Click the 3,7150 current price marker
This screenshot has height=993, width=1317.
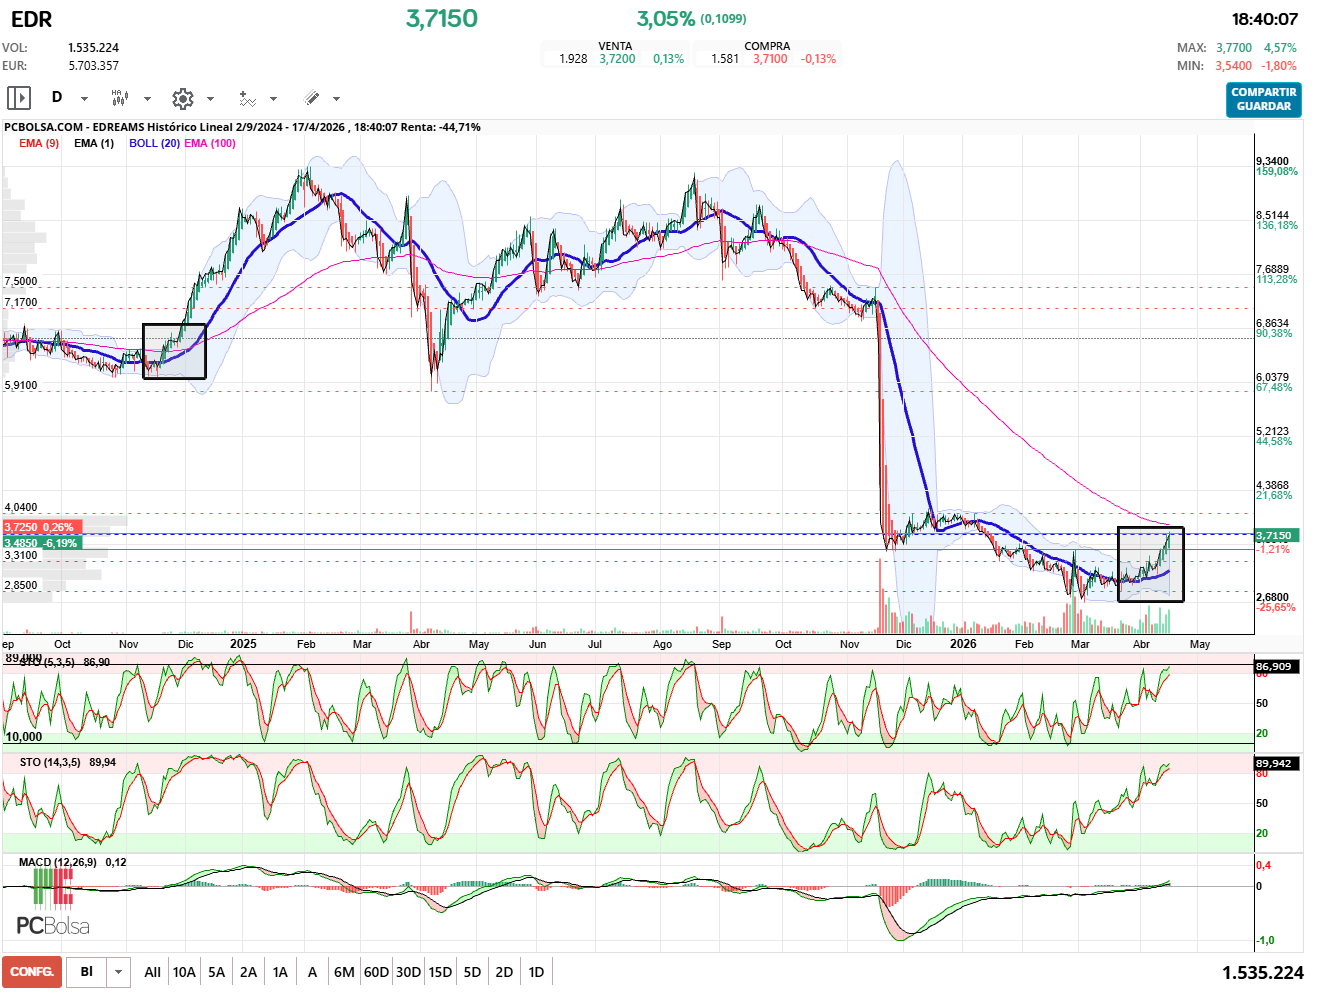click(1276, 536)
